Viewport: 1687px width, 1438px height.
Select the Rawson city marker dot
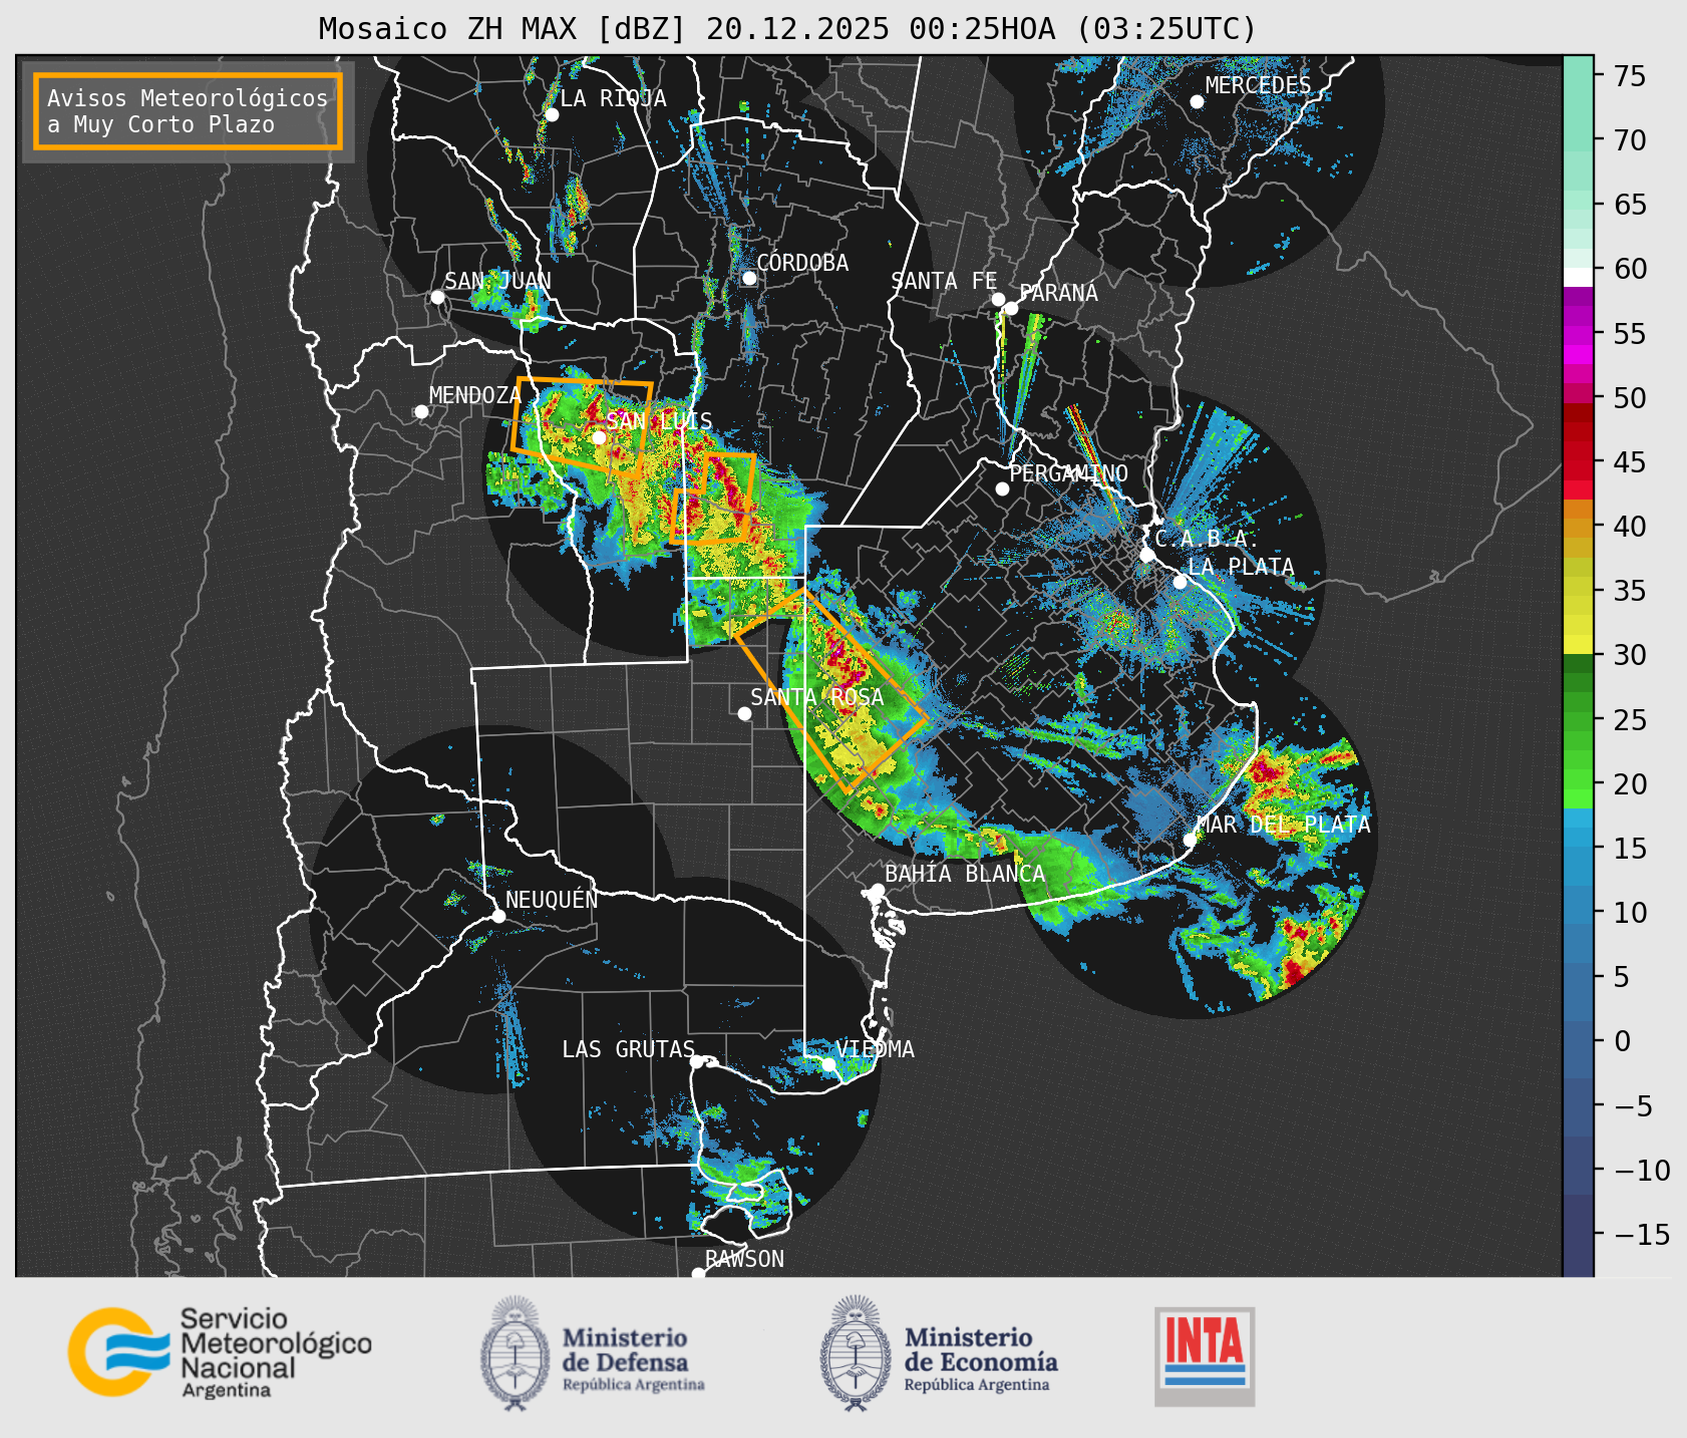coord(698,1274)
